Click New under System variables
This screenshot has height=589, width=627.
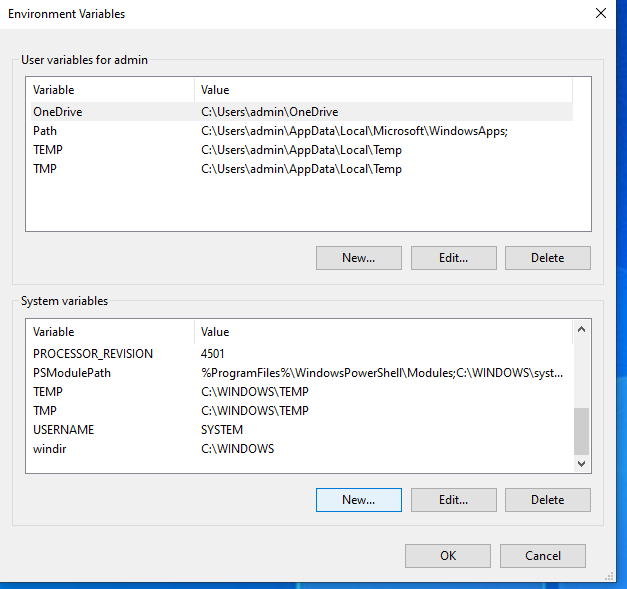[x=359, y=500]
